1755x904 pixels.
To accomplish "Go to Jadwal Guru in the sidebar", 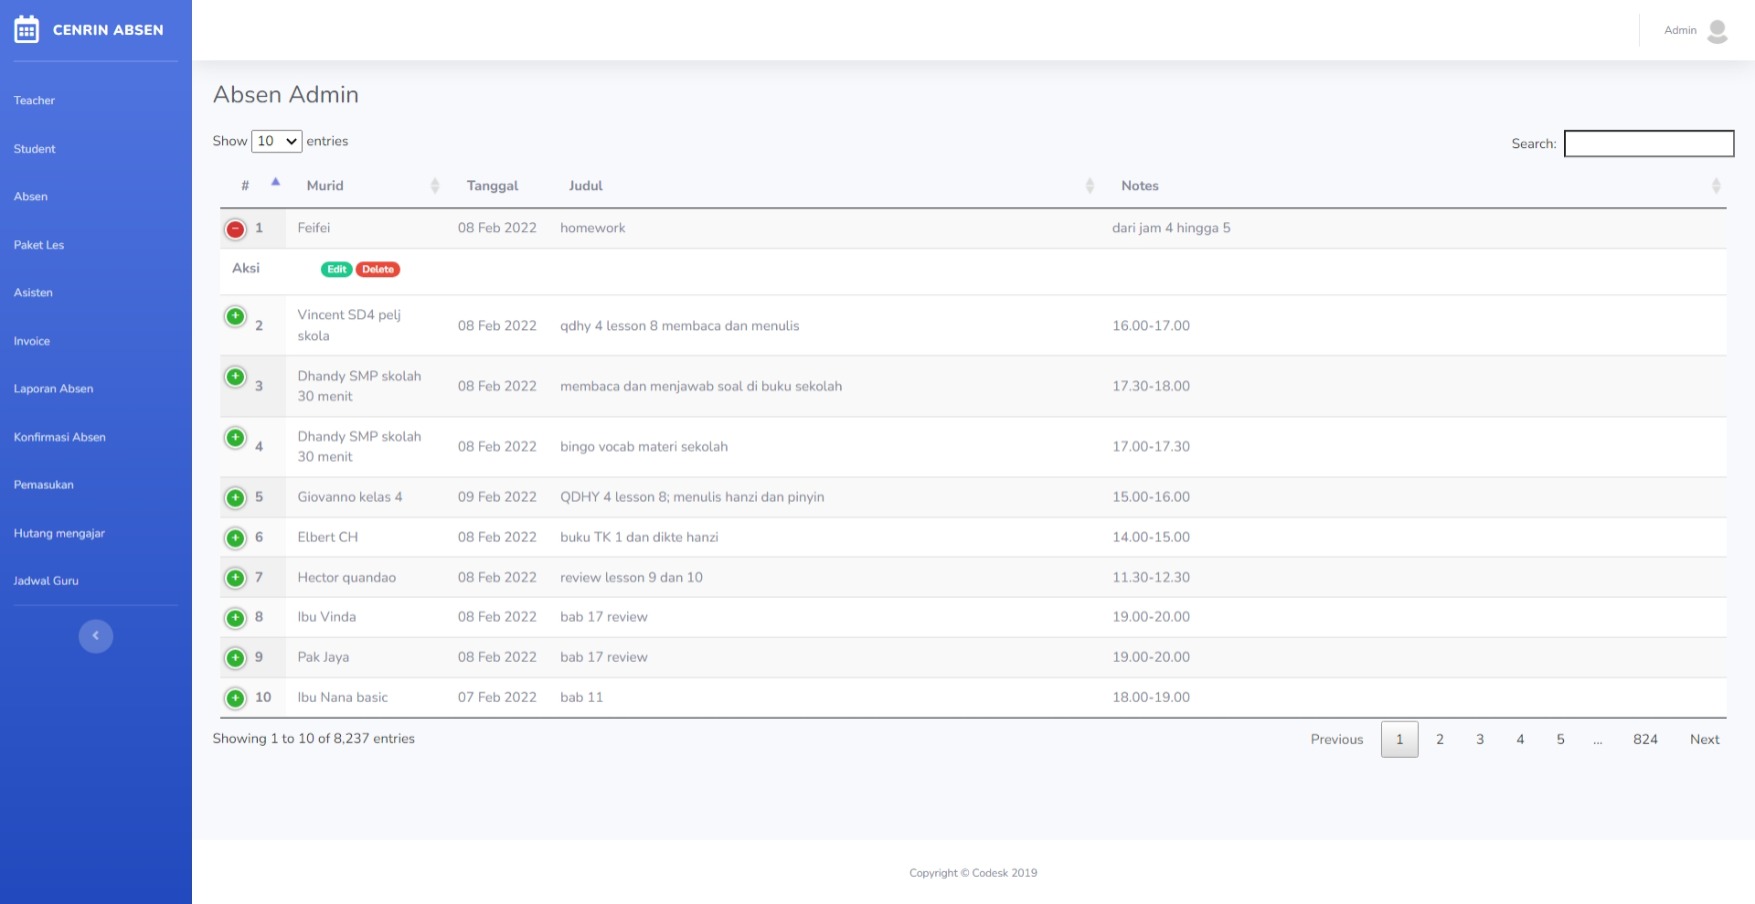I will tap(46, 581).
